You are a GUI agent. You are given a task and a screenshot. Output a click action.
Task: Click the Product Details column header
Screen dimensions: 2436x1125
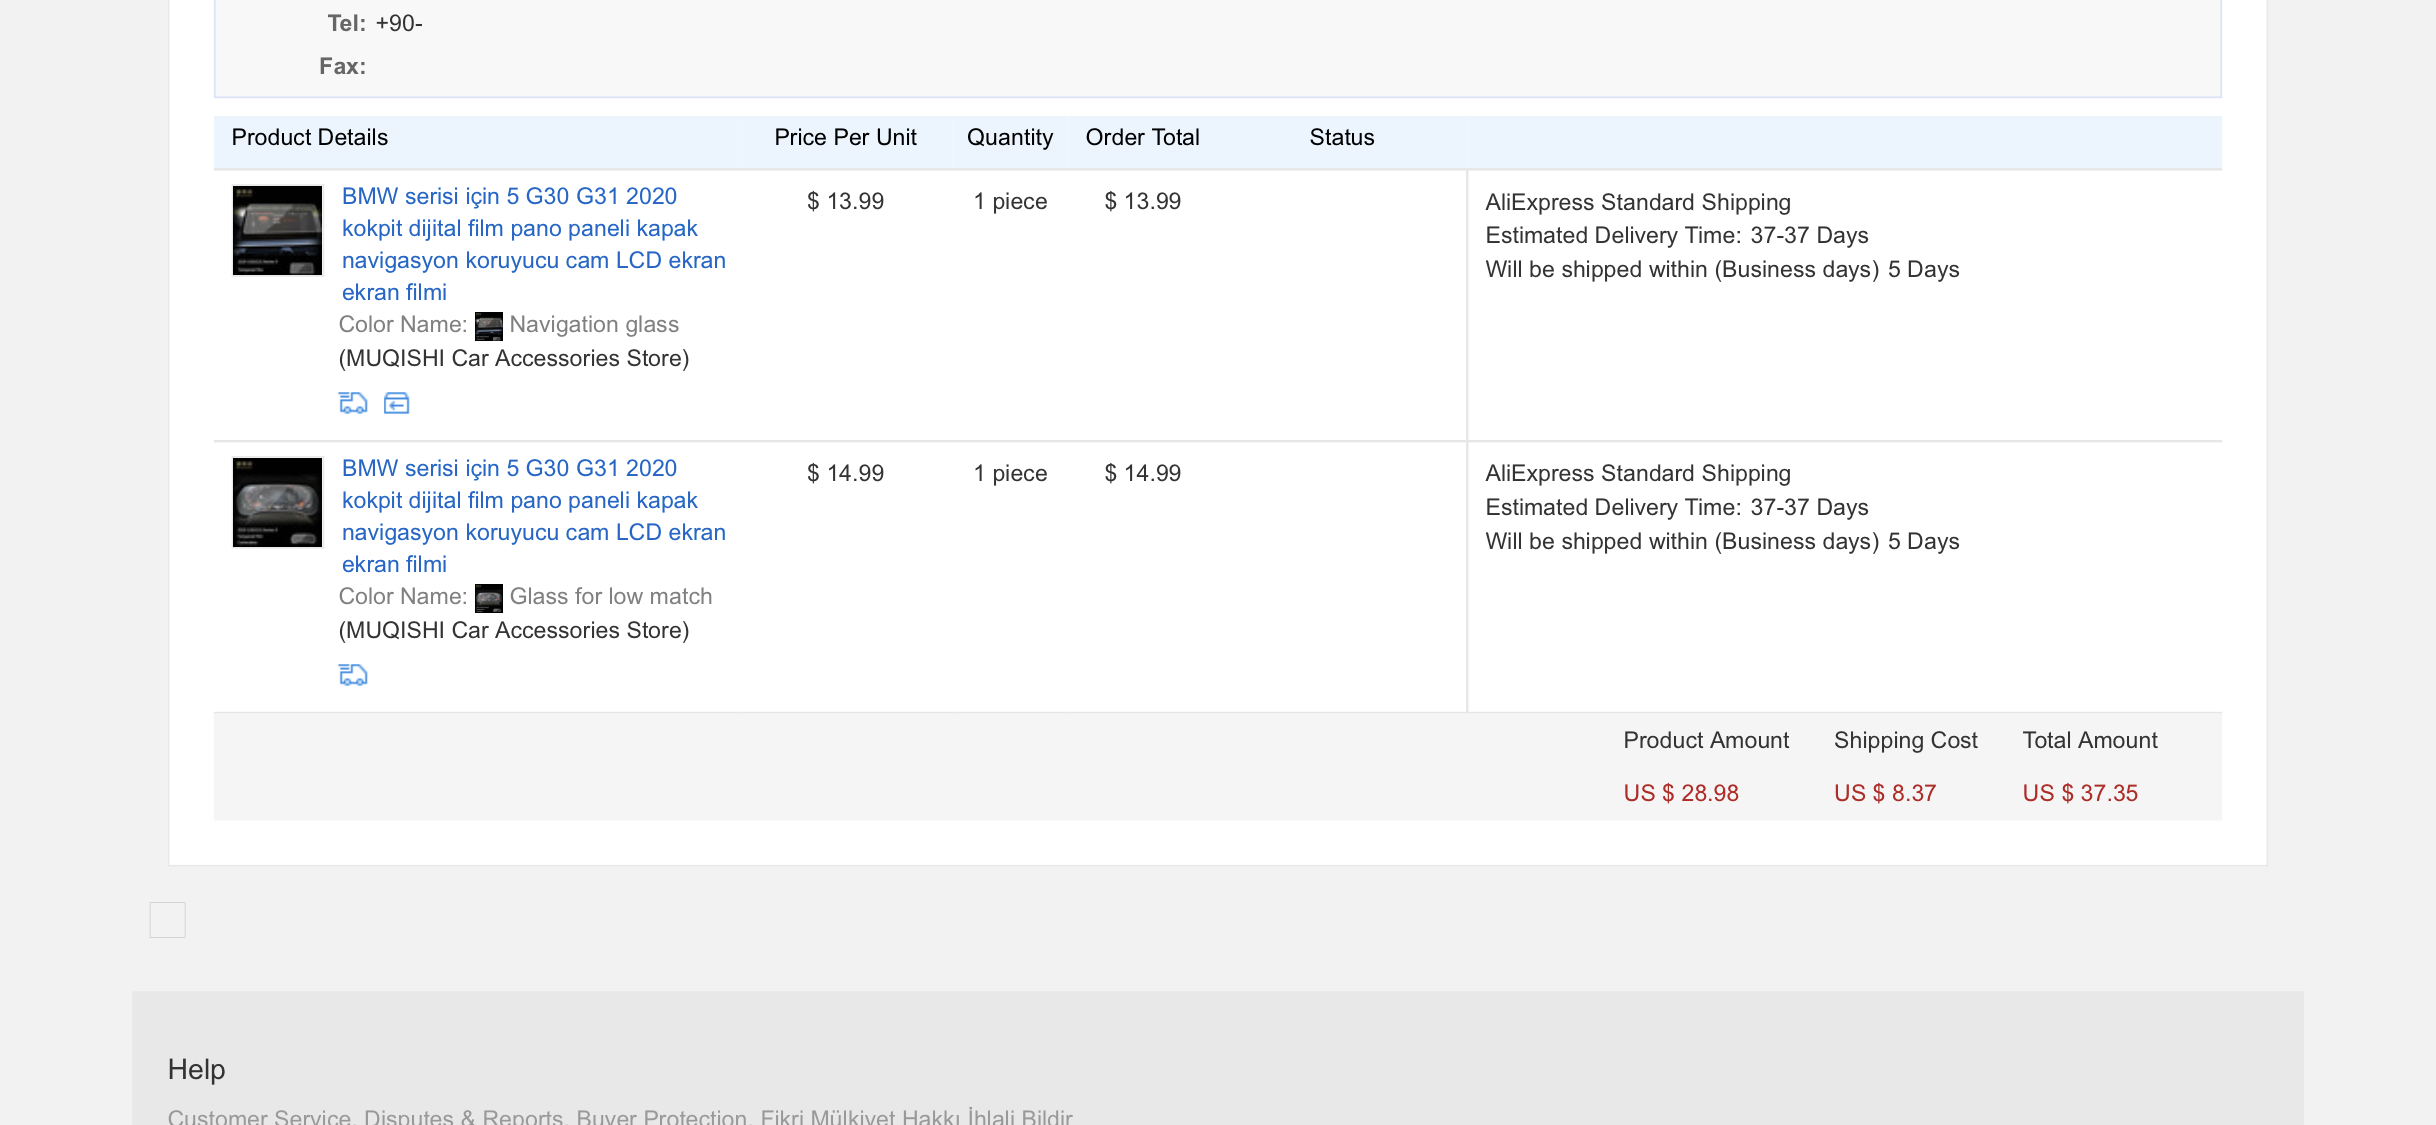(310, 138)
